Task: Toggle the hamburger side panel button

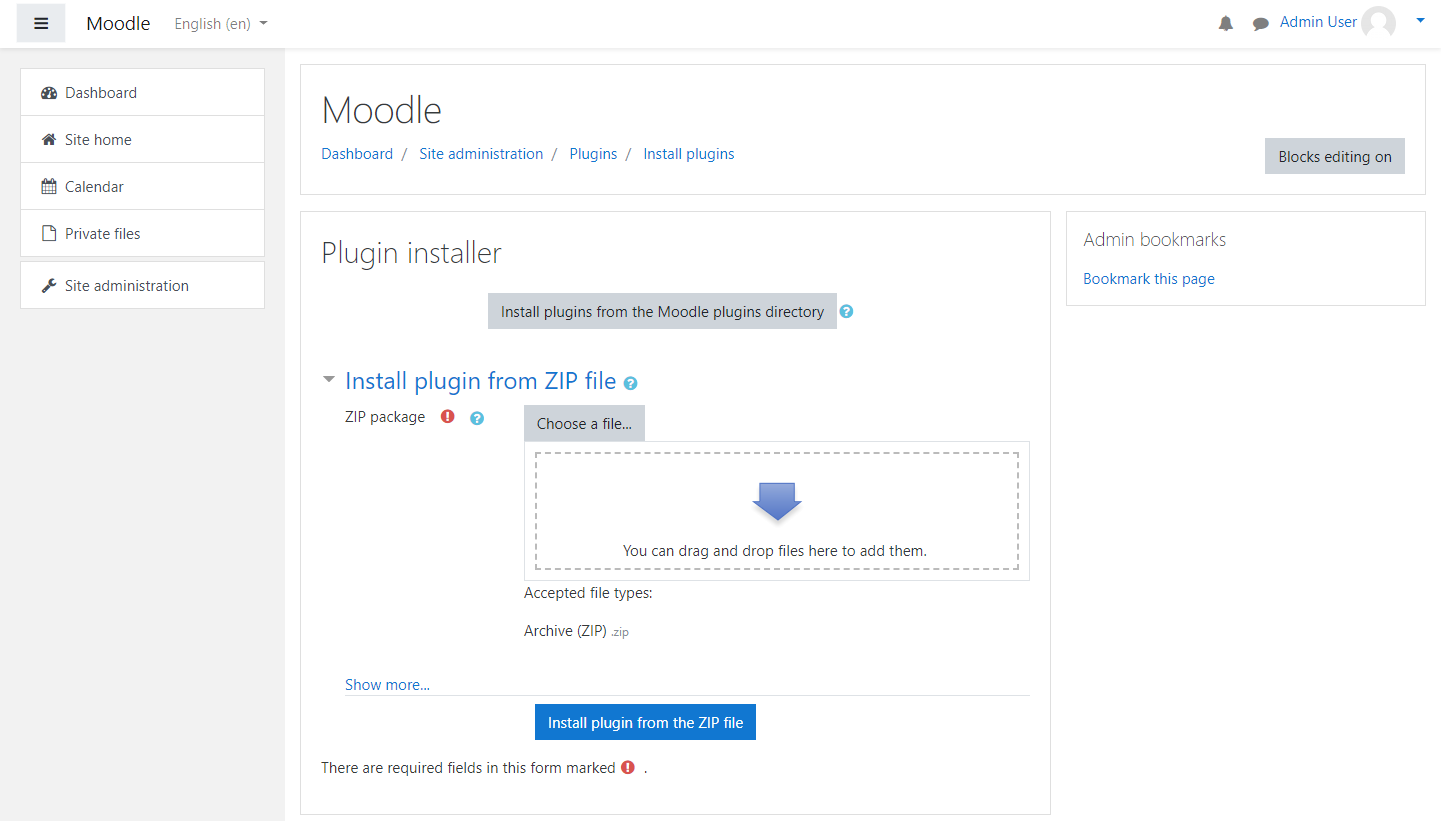Action: pos(41,23)
